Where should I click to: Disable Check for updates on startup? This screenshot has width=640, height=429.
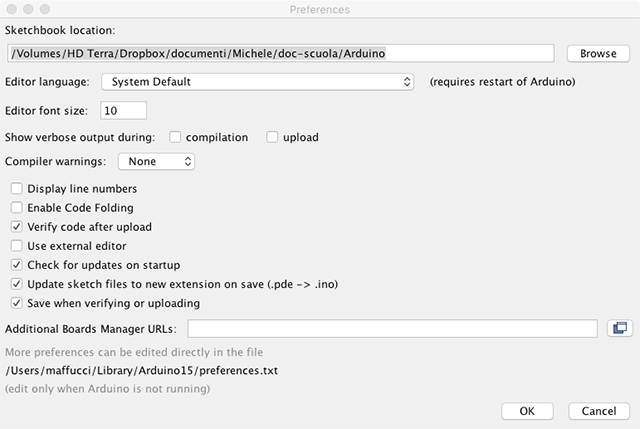point(16,265)
